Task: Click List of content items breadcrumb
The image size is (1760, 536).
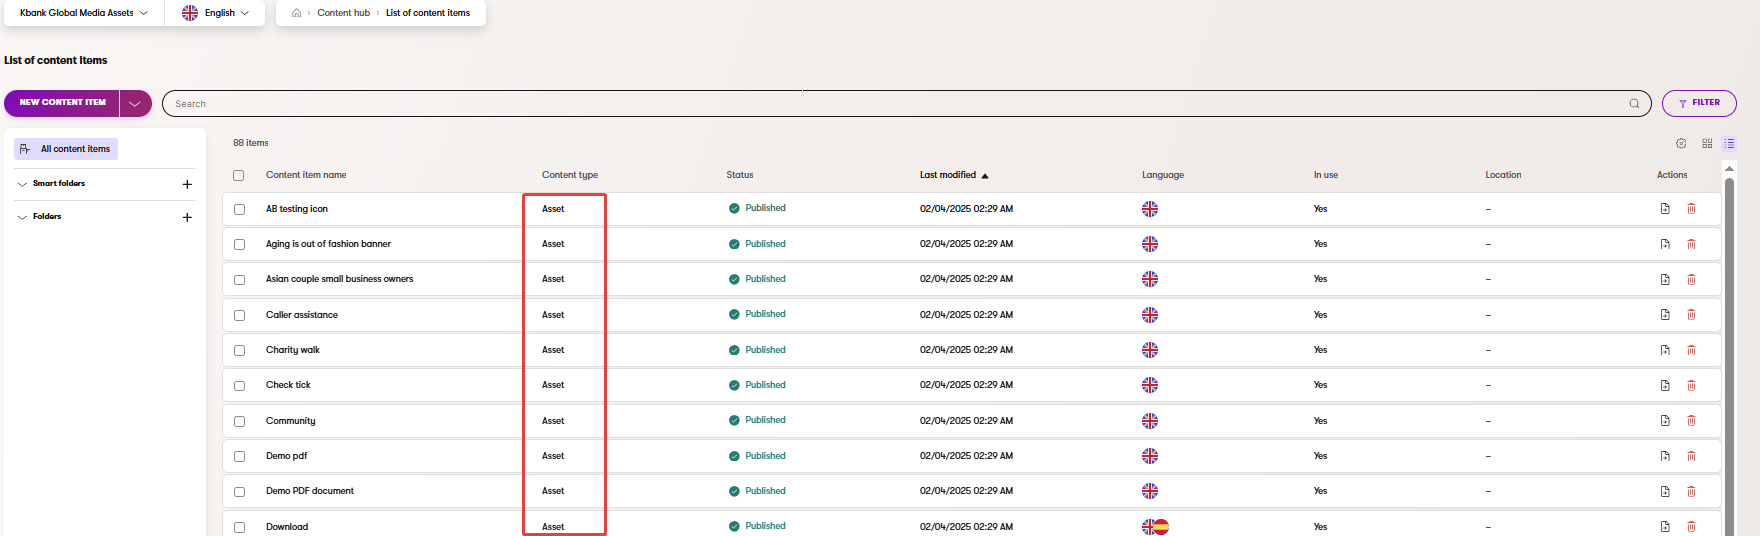Action: pos(428,13)
